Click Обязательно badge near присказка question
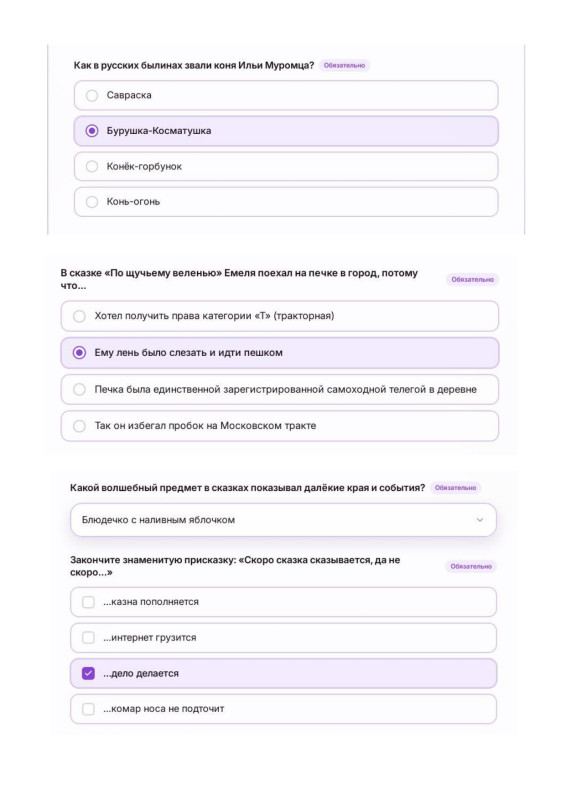 (471, 566)
